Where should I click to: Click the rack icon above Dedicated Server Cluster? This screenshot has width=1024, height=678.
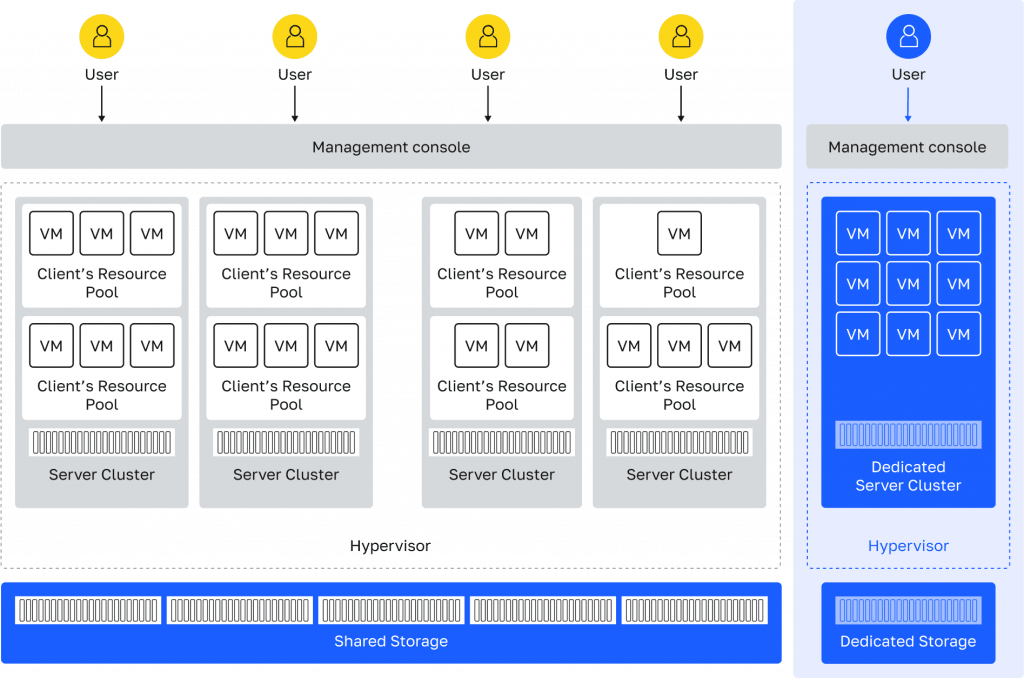pyautogui.click(x=908, y=434)
